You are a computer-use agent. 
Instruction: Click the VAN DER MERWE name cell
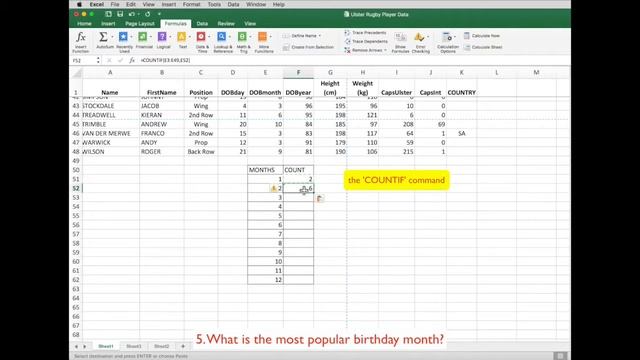(x=110, y=133)
